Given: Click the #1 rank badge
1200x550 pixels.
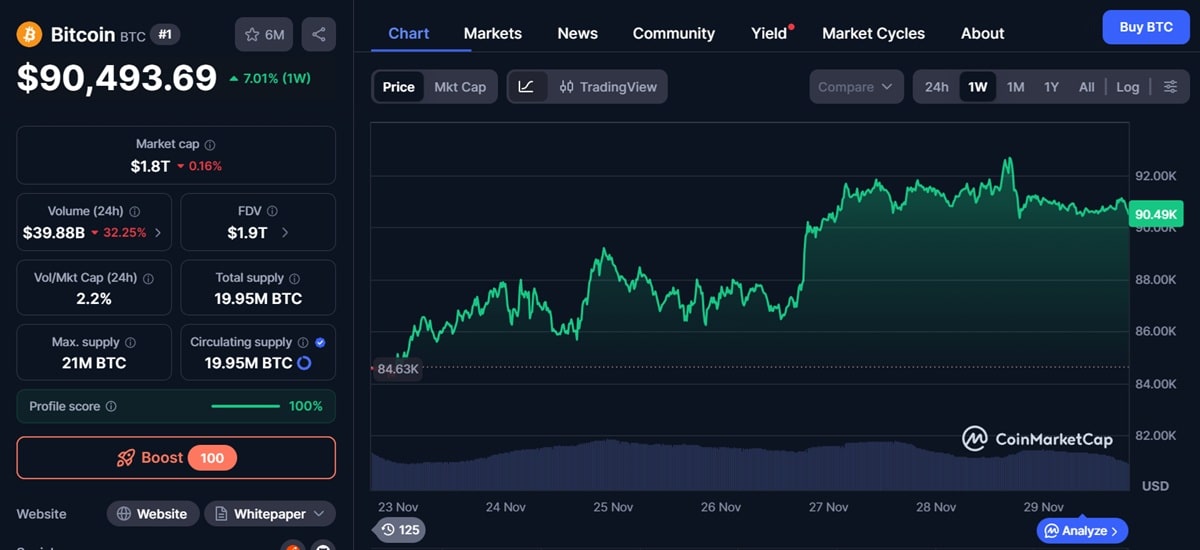Looking at the screenshot, I should coord(166,34).
